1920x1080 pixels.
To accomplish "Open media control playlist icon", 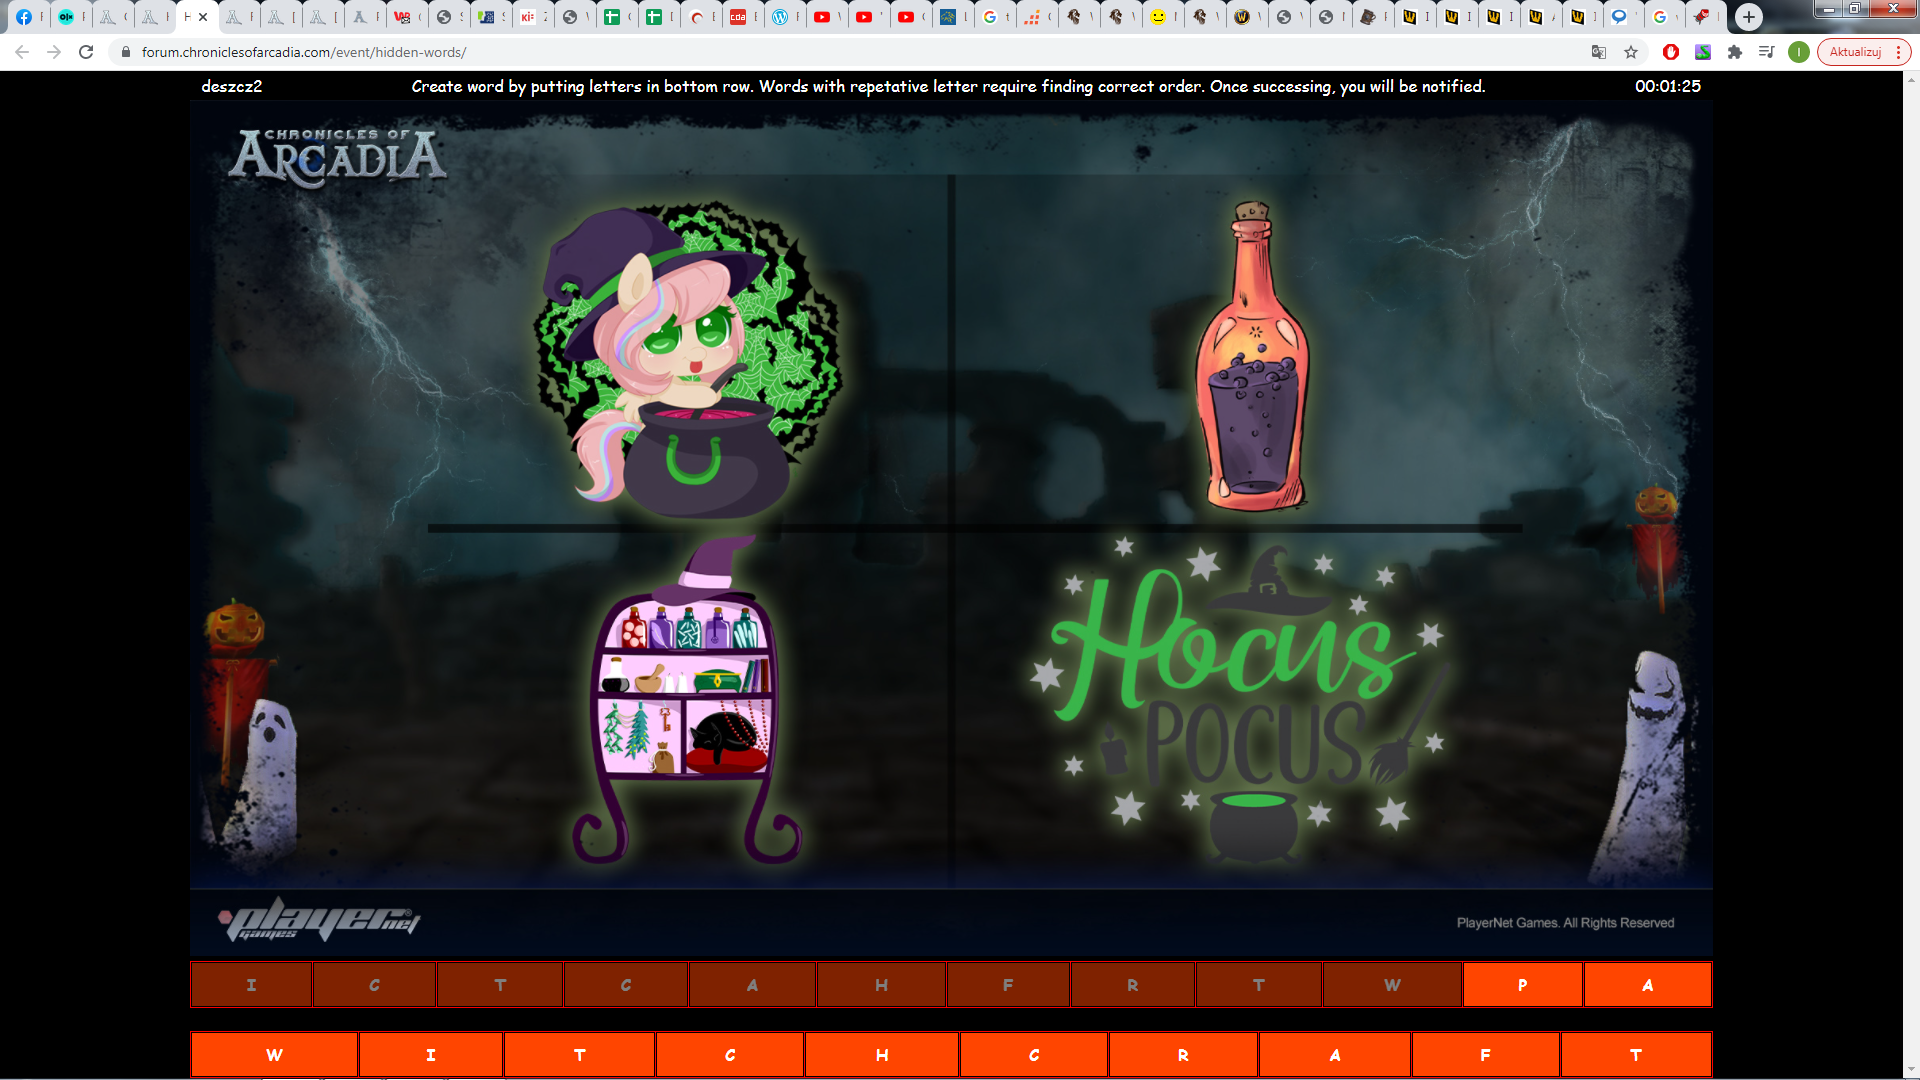I will click(1767, 52).
